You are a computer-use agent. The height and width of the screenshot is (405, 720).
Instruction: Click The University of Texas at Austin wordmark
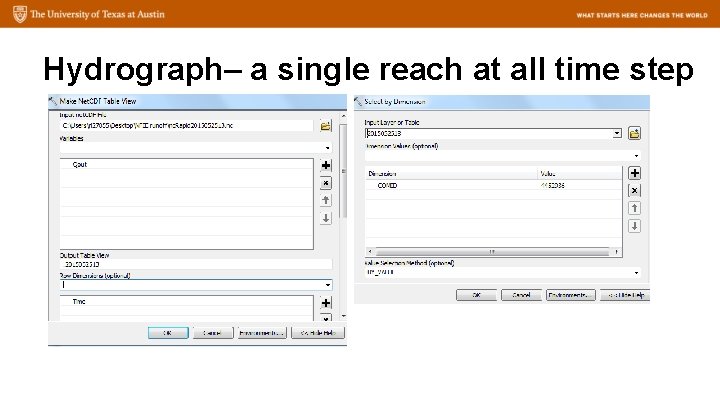pyautogui.click(x=97, y=14)
